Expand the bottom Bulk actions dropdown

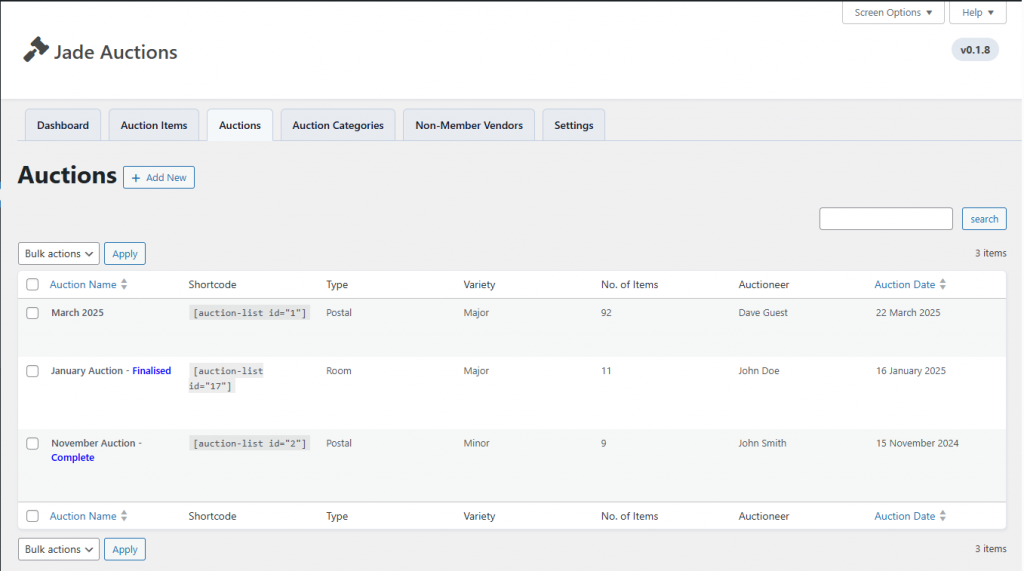(58, 550)
